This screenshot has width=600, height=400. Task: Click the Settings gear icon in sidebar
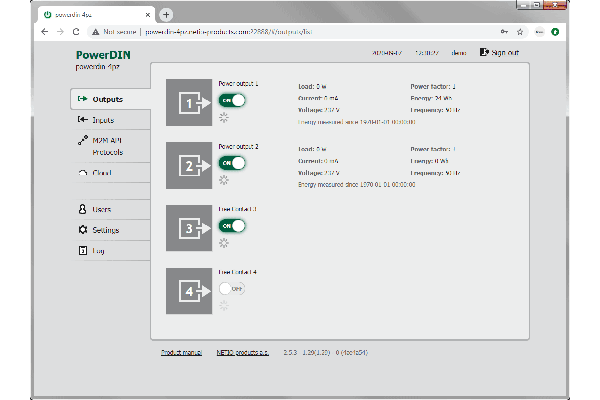pos(83,230)
